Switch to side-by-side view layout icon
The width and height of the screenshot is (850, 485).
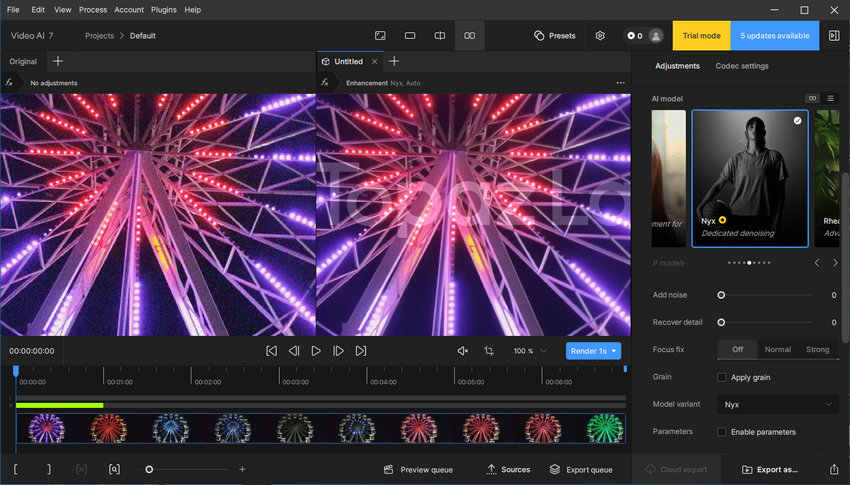[469, 36]
